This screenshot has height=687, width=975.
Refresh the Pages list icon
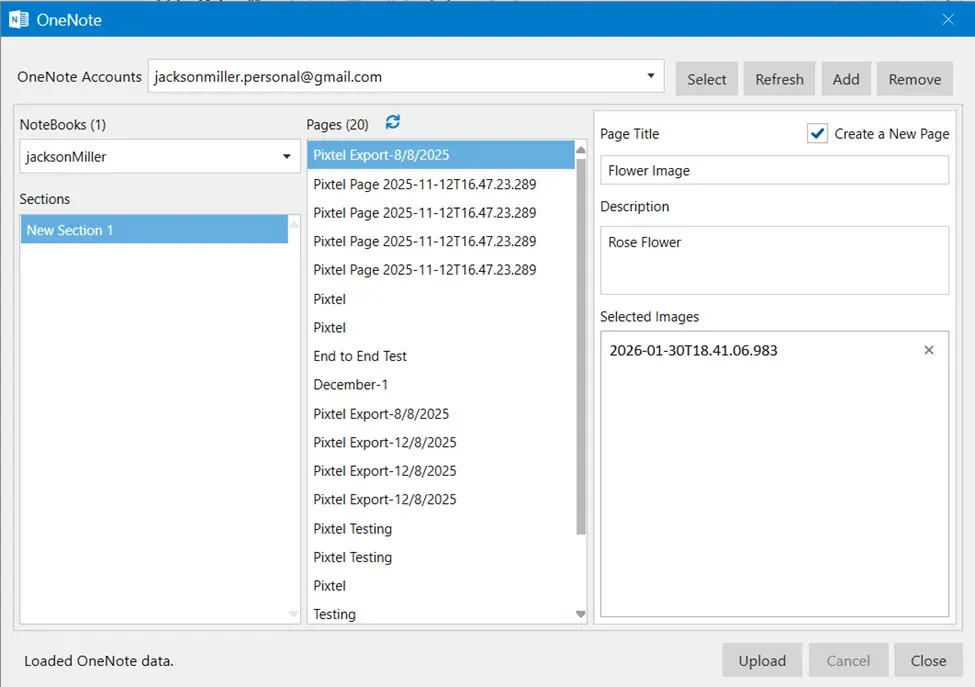click(392, 122)
